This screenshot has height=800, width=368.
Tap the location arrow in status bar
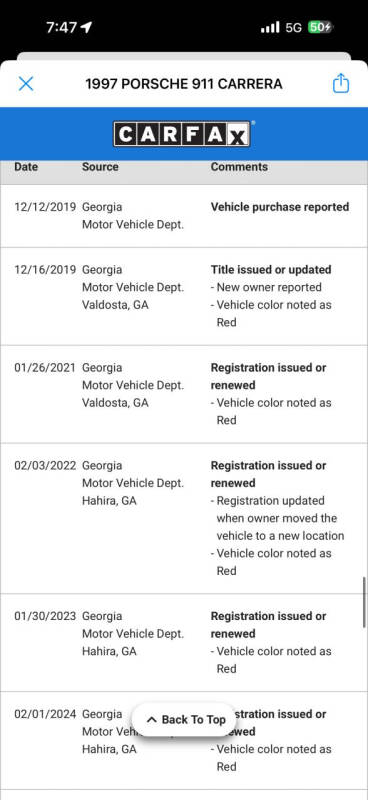pyautogui.click(x=86, y=27)
